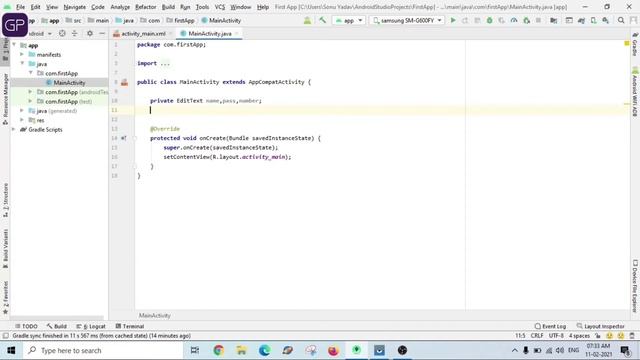Expand the java (generated) folder
The image size is (640, 360).
(x=22, y=111)
